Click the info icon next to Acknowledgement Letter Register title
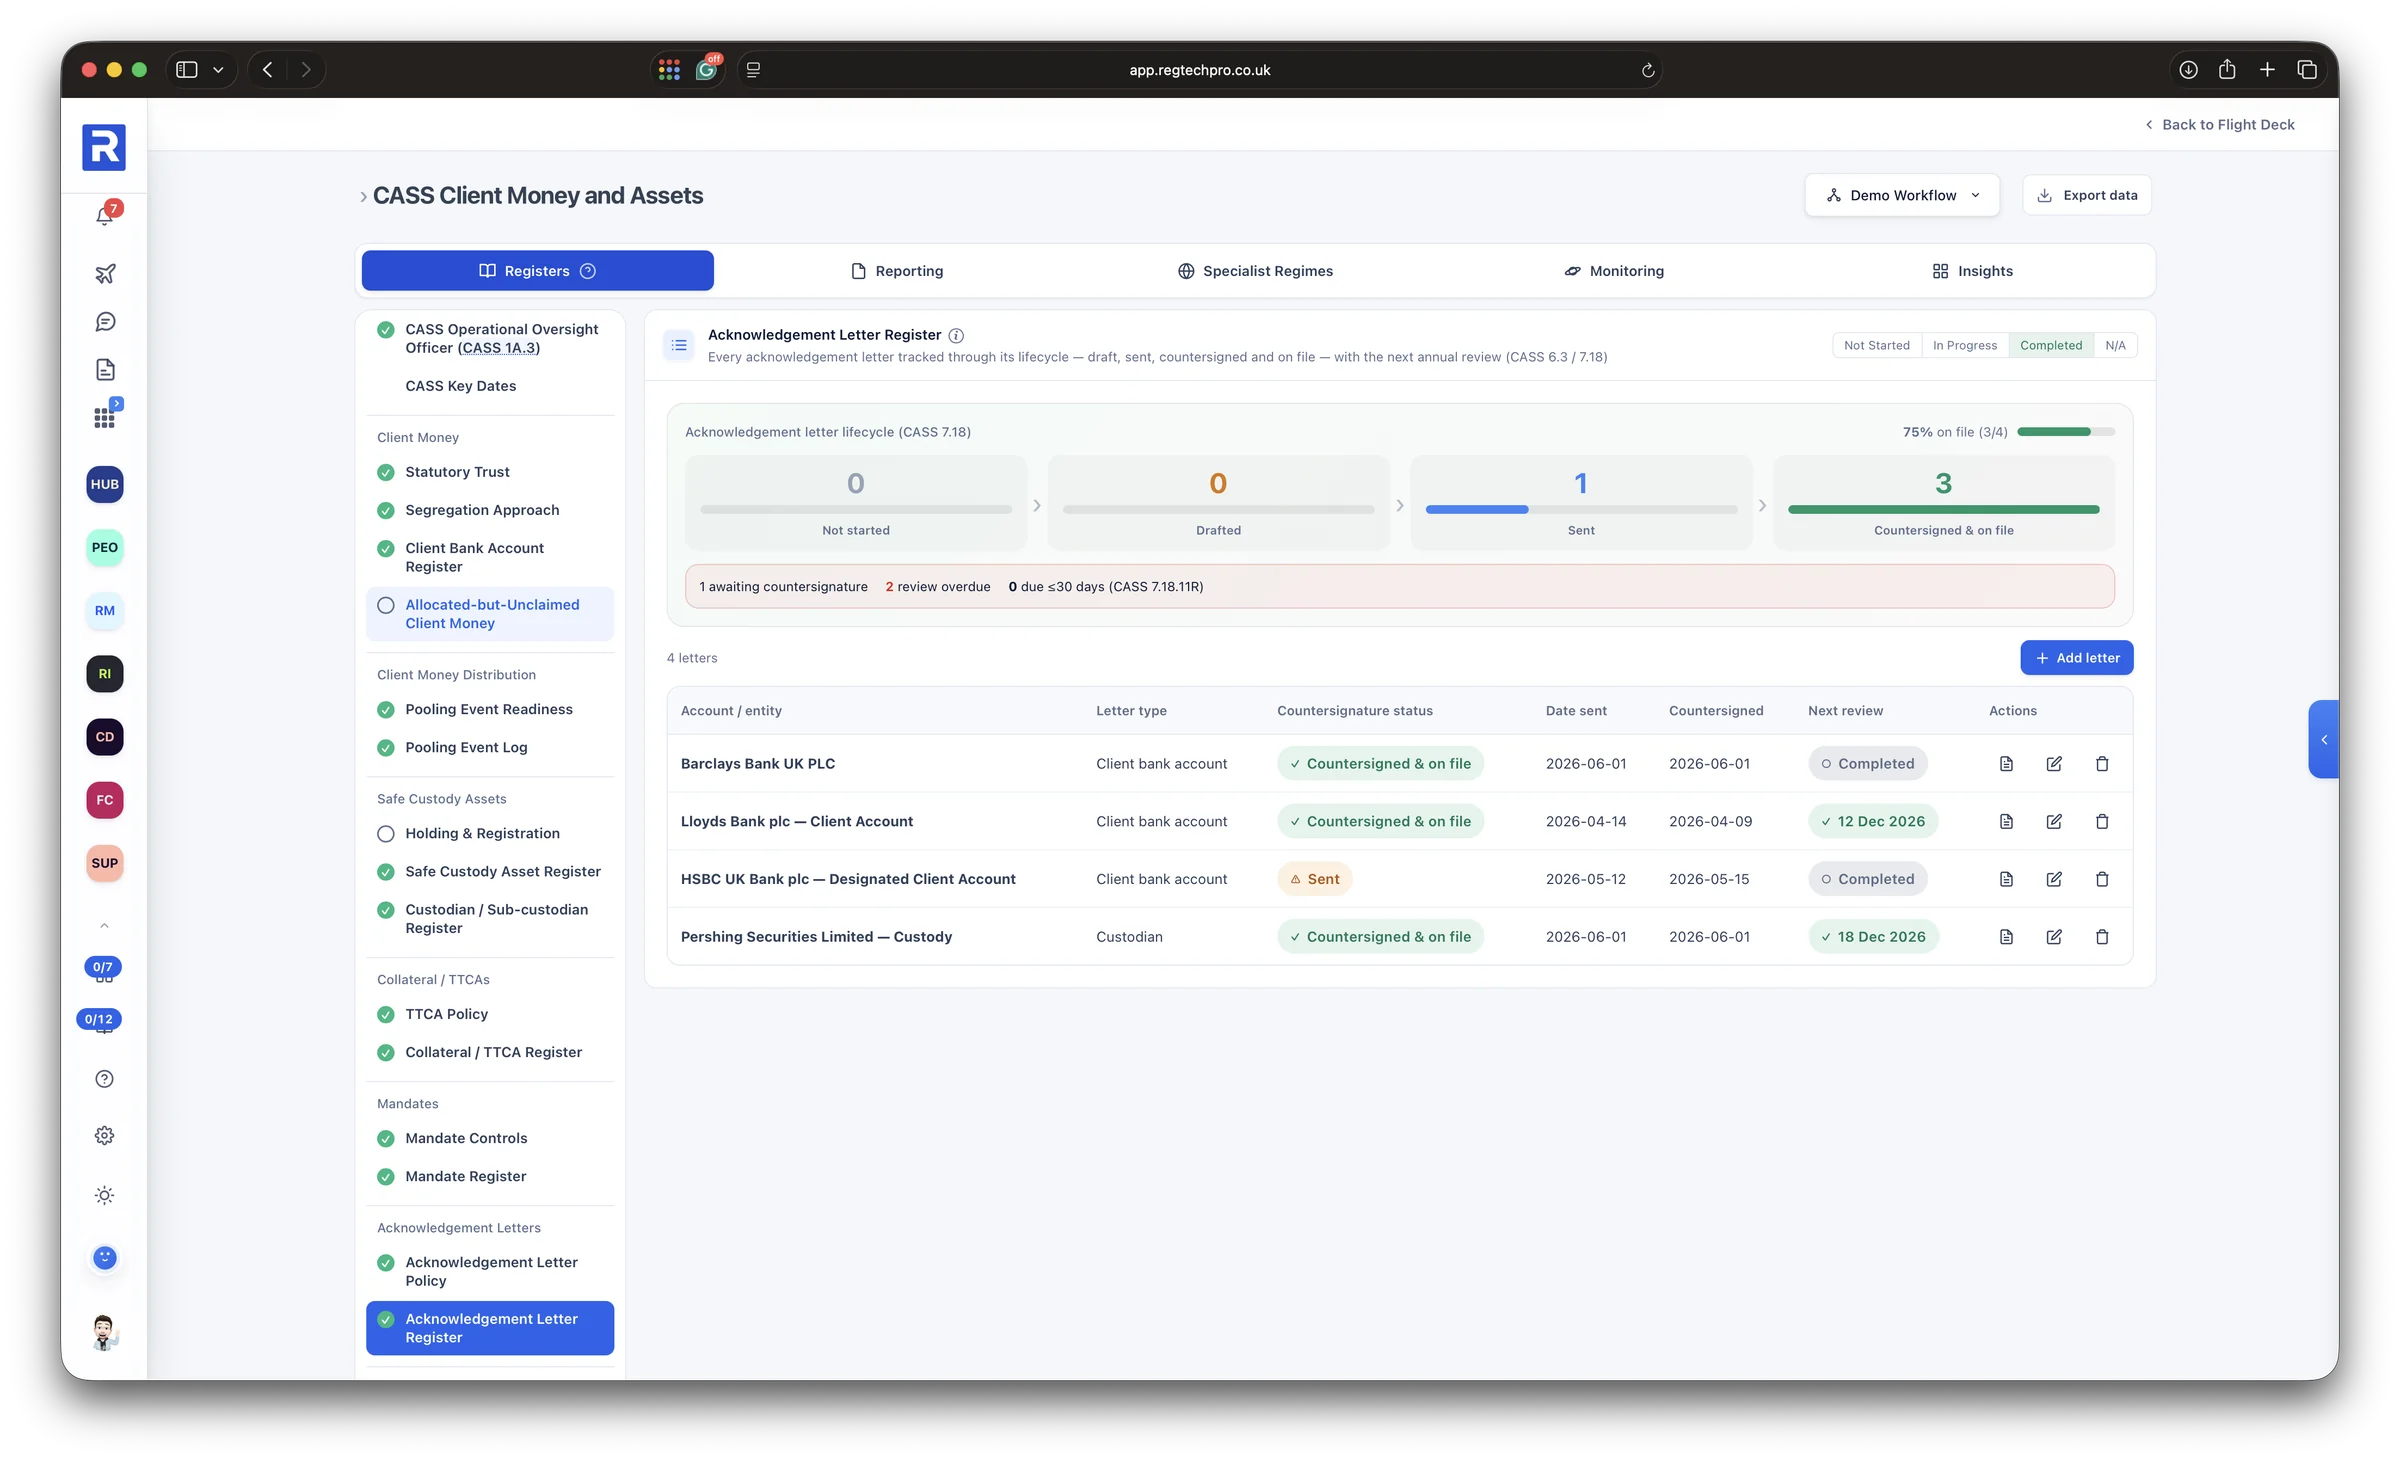The height and width of the screenshot is (1461, 2400). [x=956, y=335]
